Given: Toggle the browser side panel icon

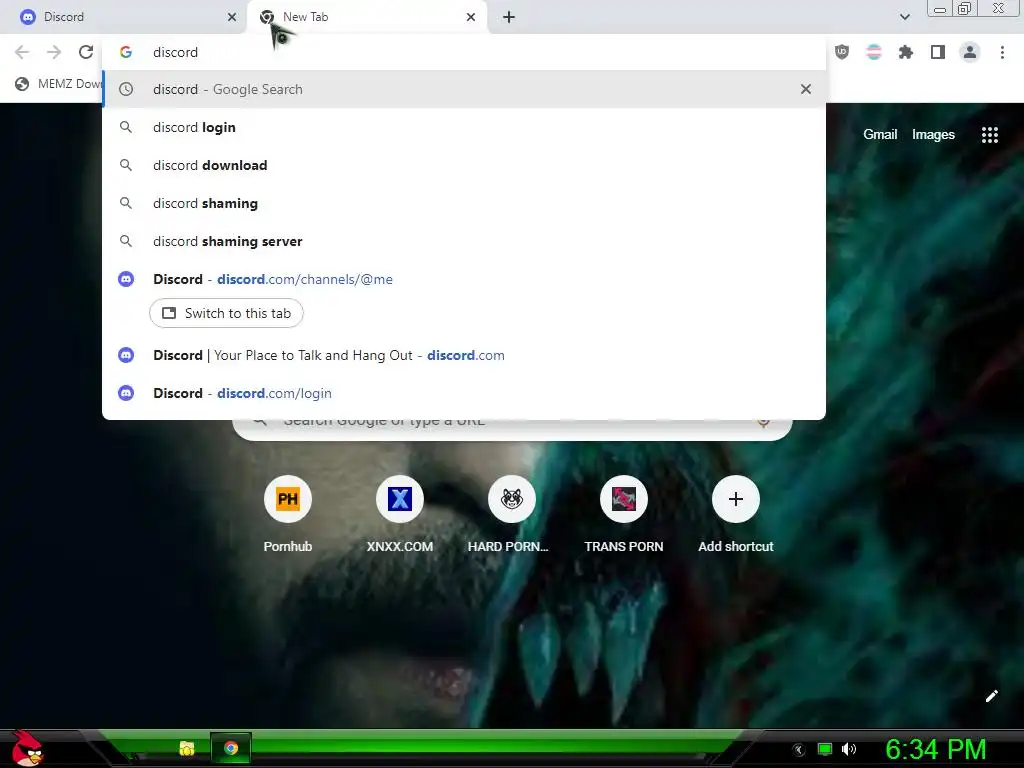Looking at the screenshot, I should coord(938,52).
